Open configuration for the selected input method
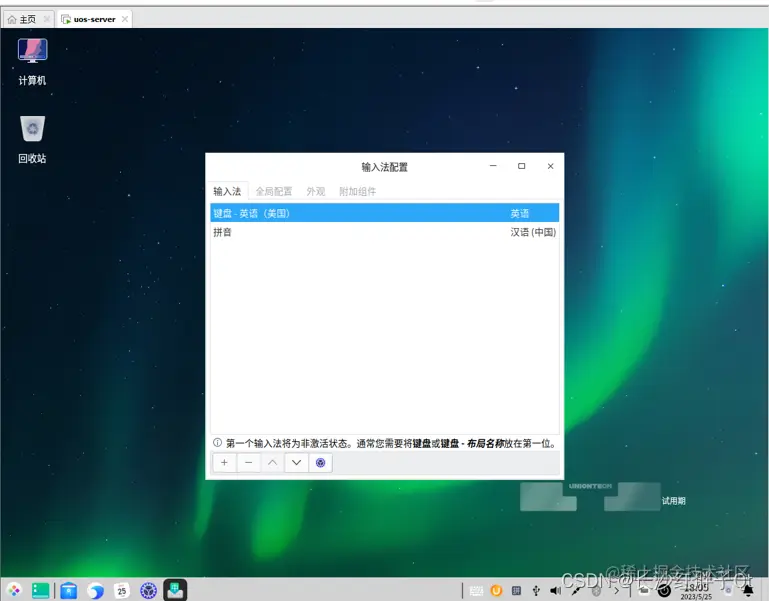The image size is (769, 601). (x=321, y=463)
